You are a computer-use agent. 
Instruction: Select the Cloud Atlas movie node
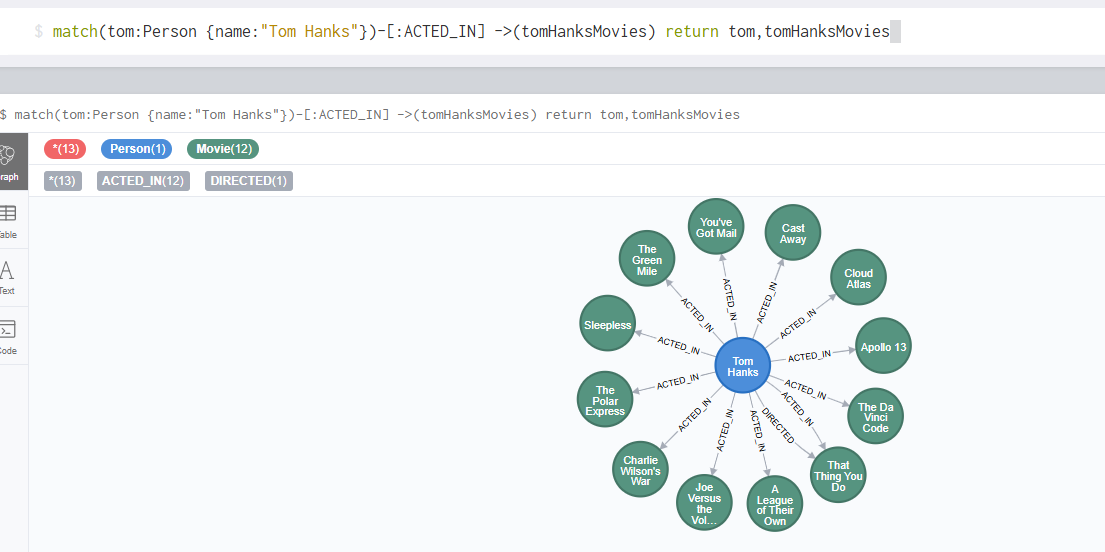(858, 278)
